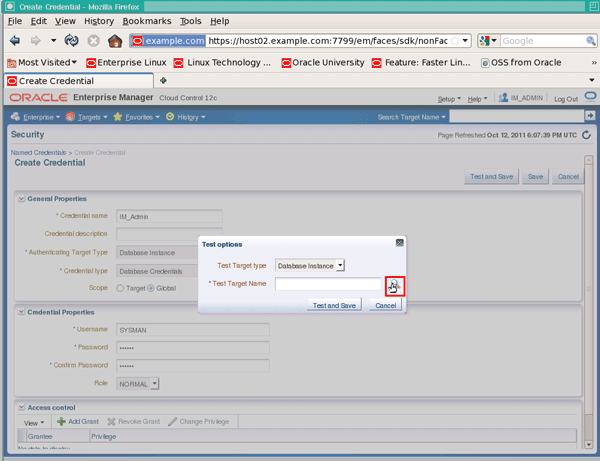Collapse the General Properties section

(21, 199)
